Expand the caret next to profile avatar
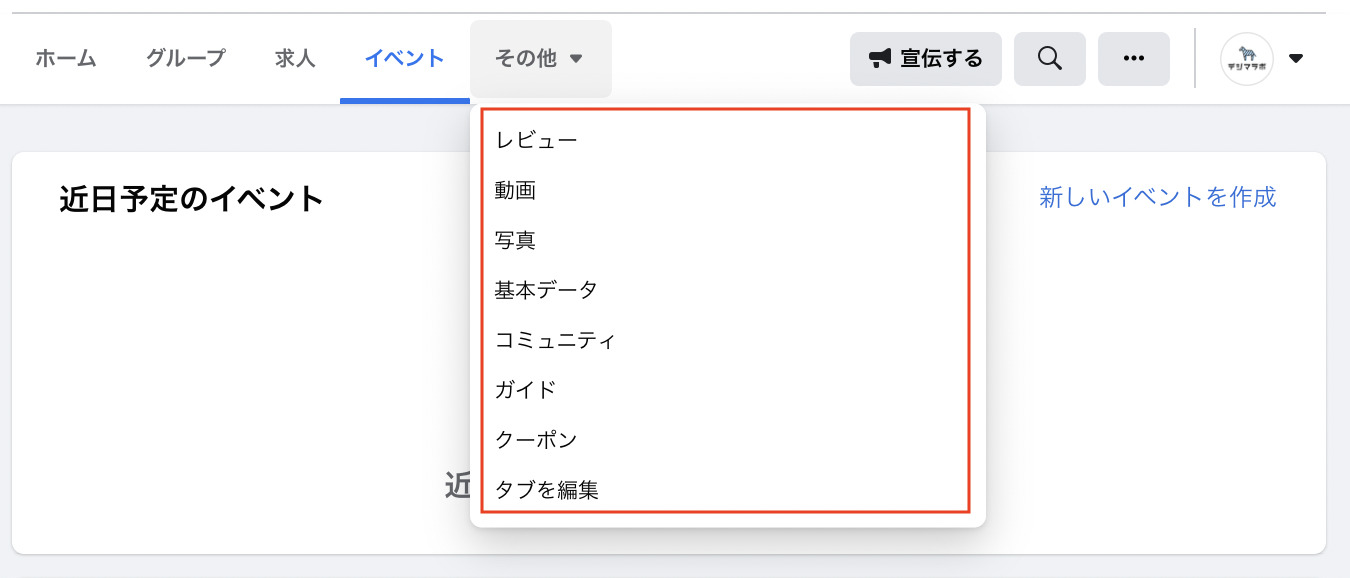The height and width of the screenshot is (578, 1350). pyautogui.click(x=1296, y=59)
